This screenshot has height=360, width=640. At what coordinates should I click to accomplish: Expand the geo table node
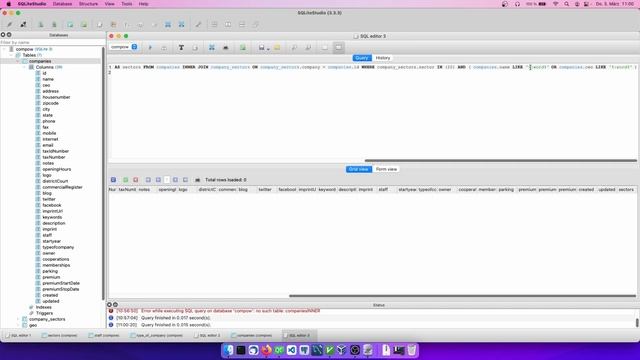point(18,325)
